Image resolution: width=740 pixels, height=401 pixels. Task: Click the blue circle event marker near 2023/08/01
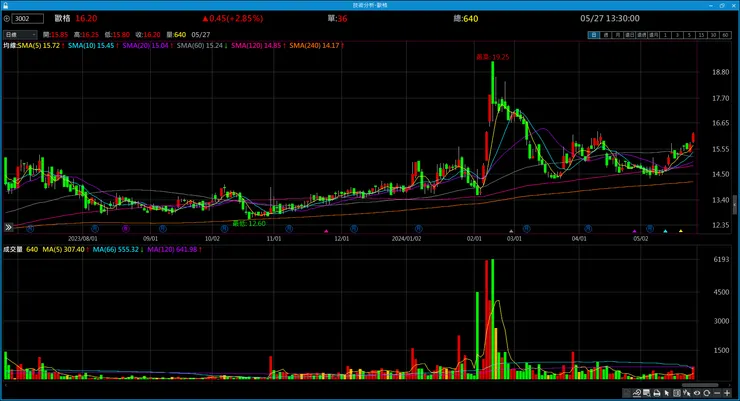tap(95, 229)
